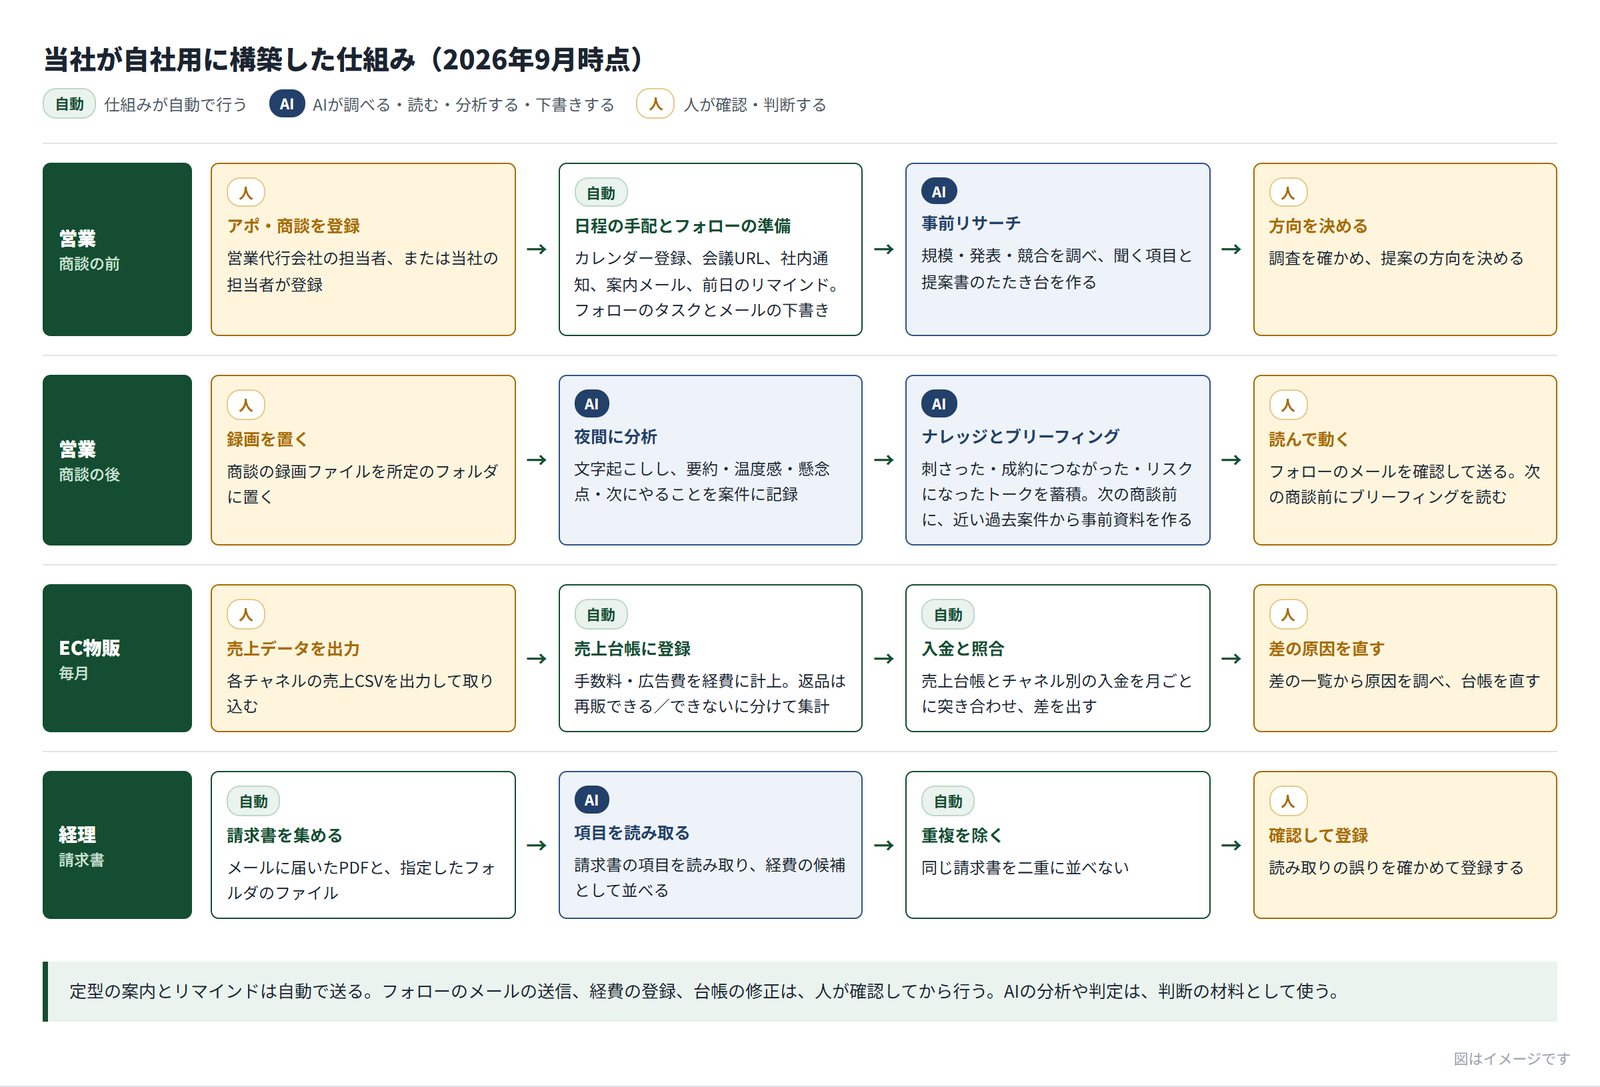Click the 人 badge on 売上データを出力 card

[246, 614]
